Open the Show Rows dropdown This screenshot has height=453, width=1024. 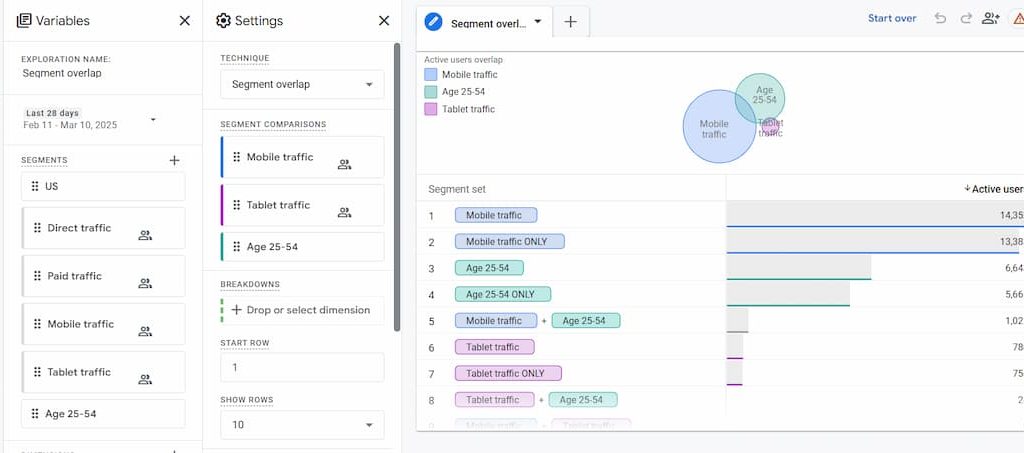pos(302,425)
